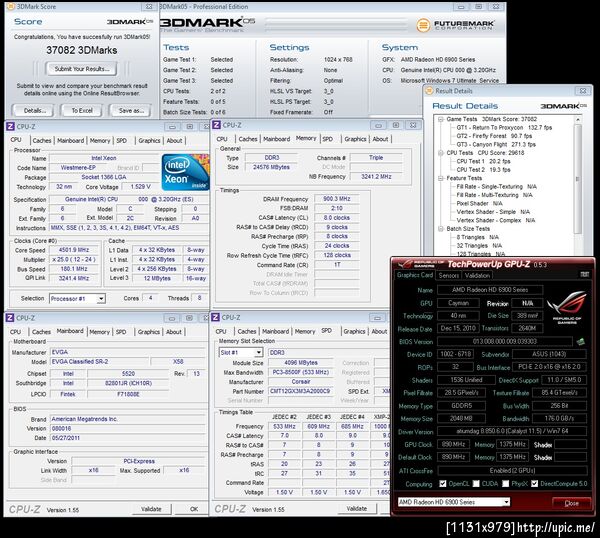Viewport: 600px width, 538px height.
Task: Click the Details... button in Score window
Action: (34, 111)
